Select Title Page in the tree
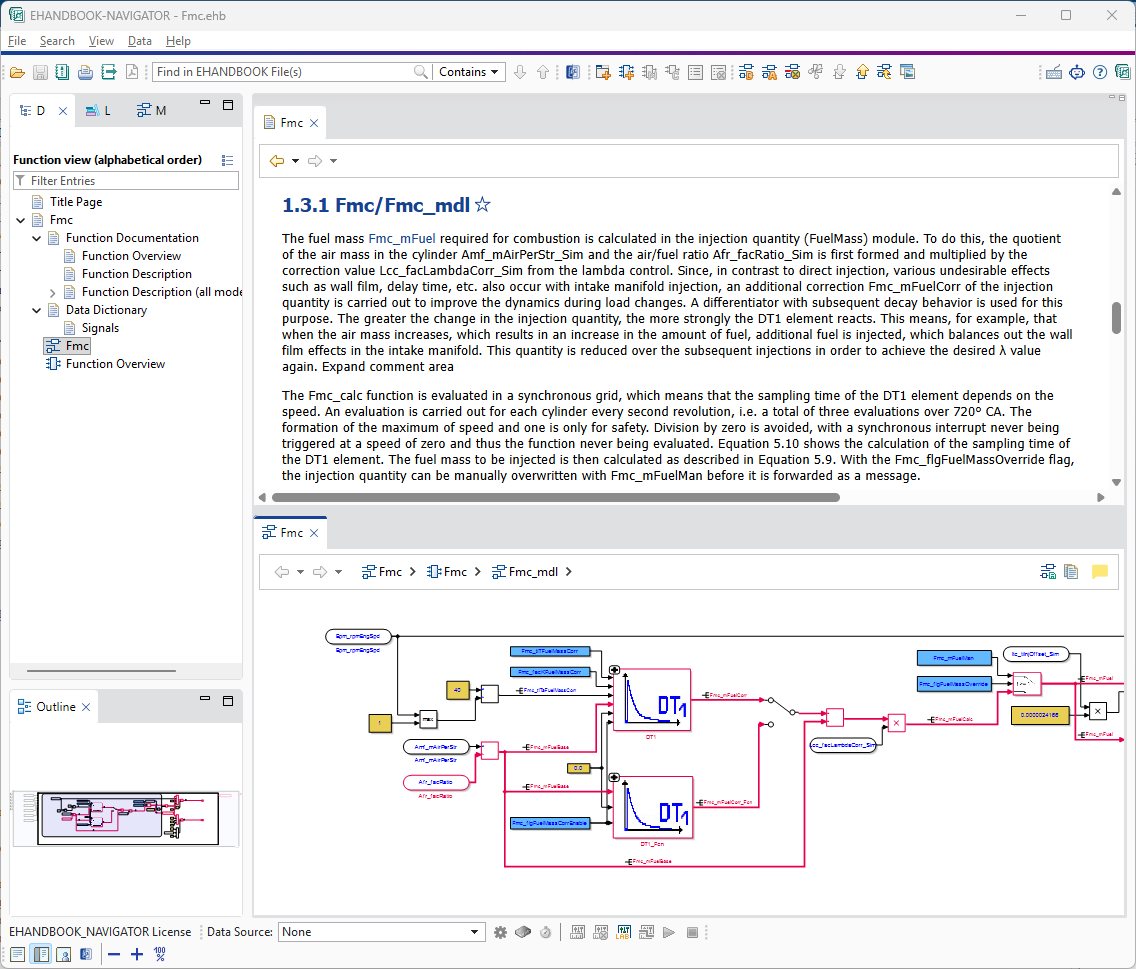The width and height of the screenshot is (1136, 969). tap(76, 202)
